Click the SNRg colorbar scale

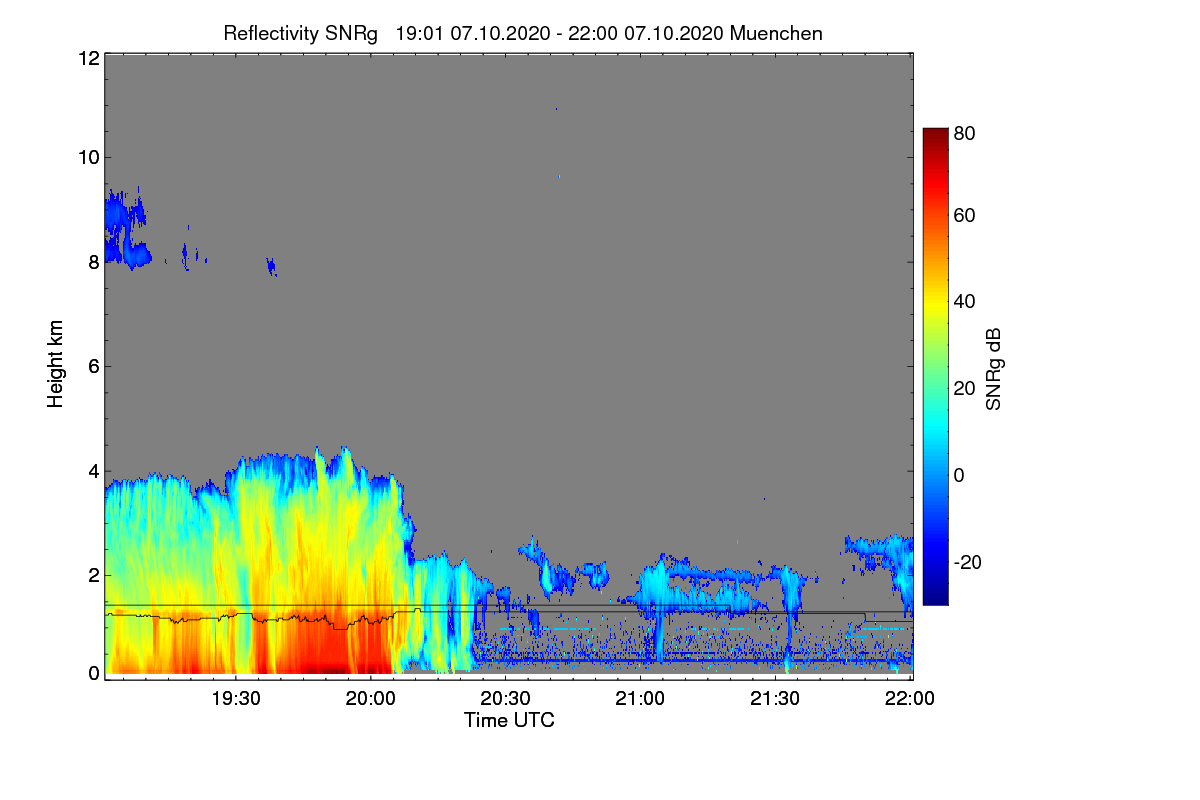coord(935,366)
